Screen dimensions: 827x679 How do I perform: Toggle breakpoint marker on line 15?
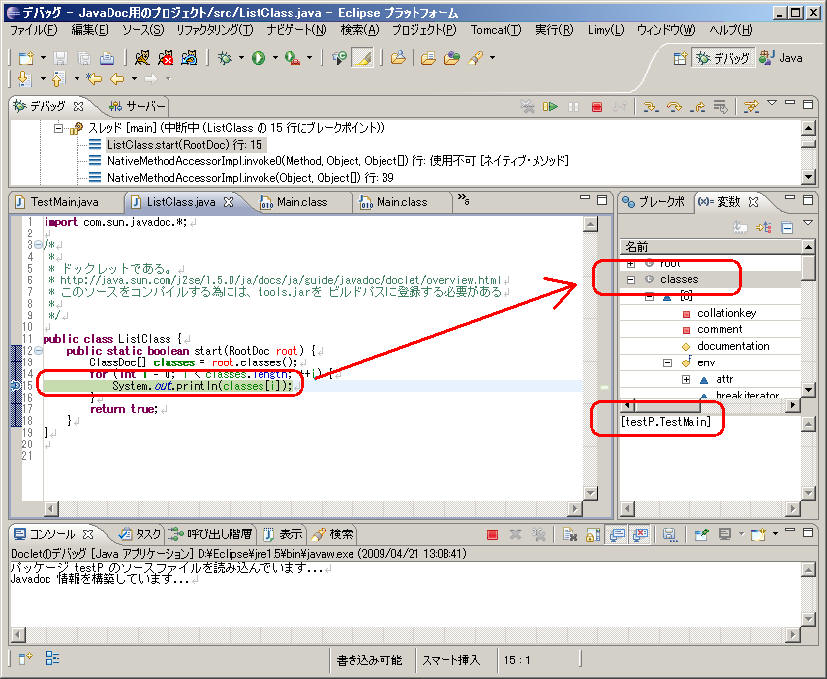point(15,386)
